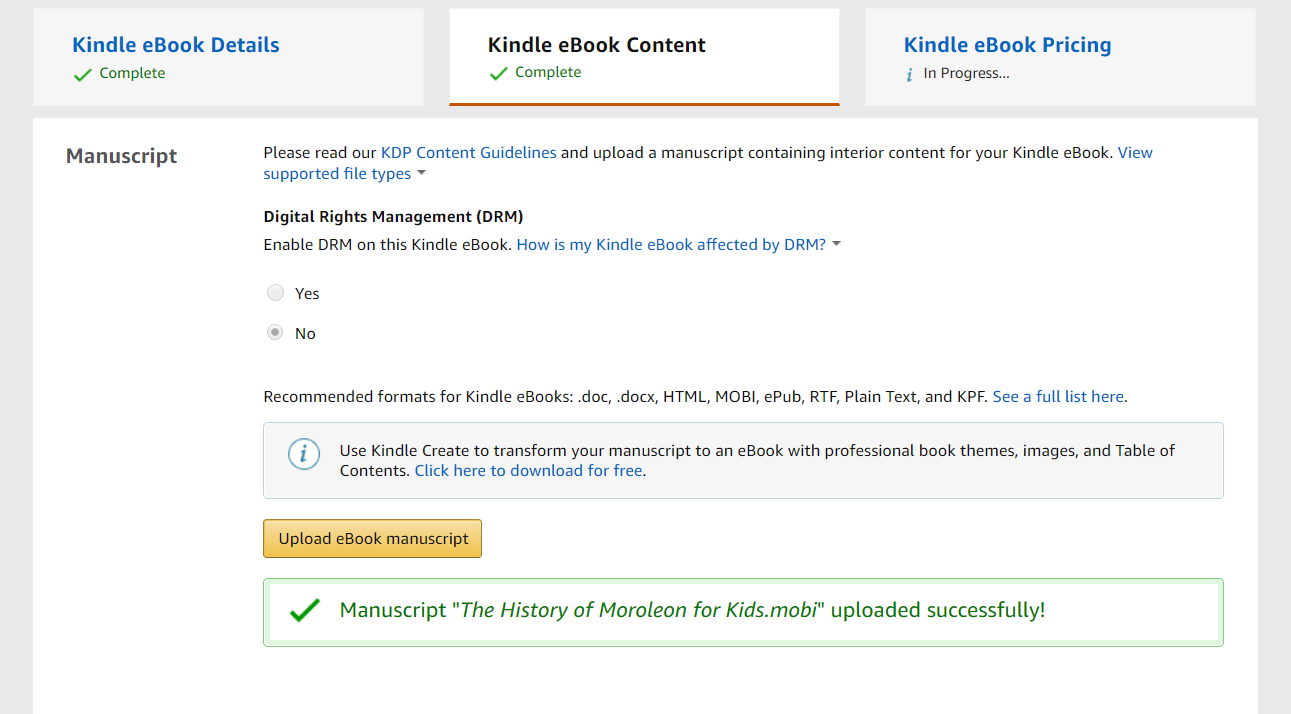
Task: Click the View supported file types link
Action: coord(337,174)
